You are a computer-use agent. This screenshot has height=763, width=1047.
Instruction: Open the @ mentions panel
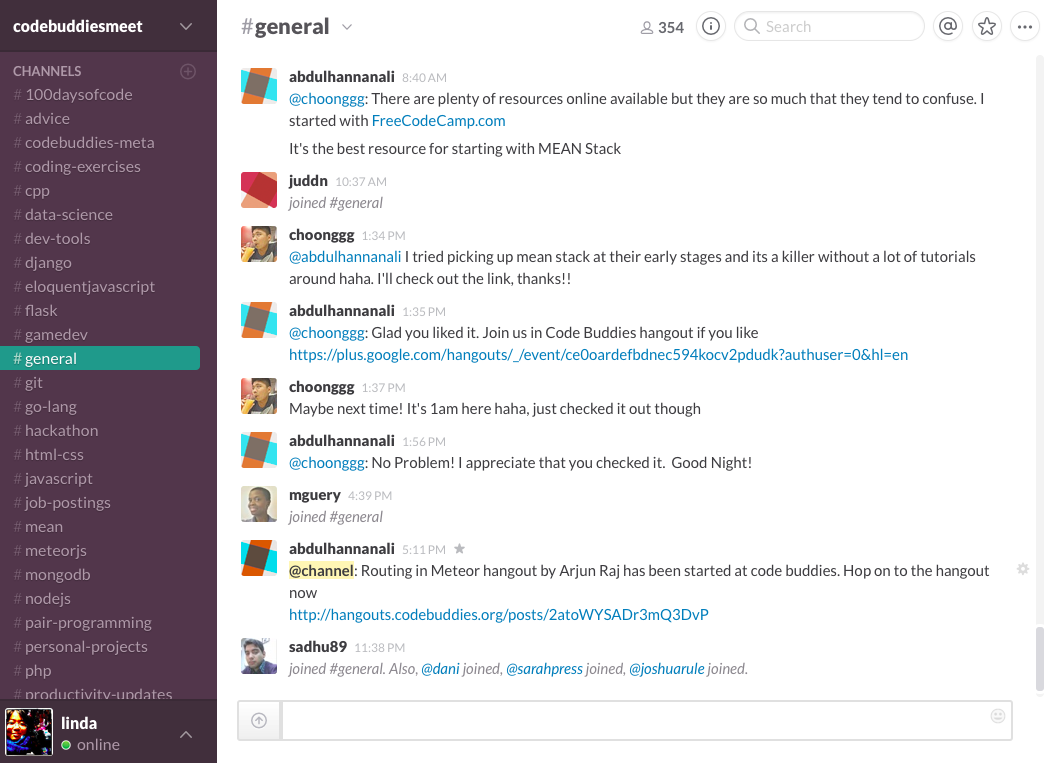click(947, 27)
